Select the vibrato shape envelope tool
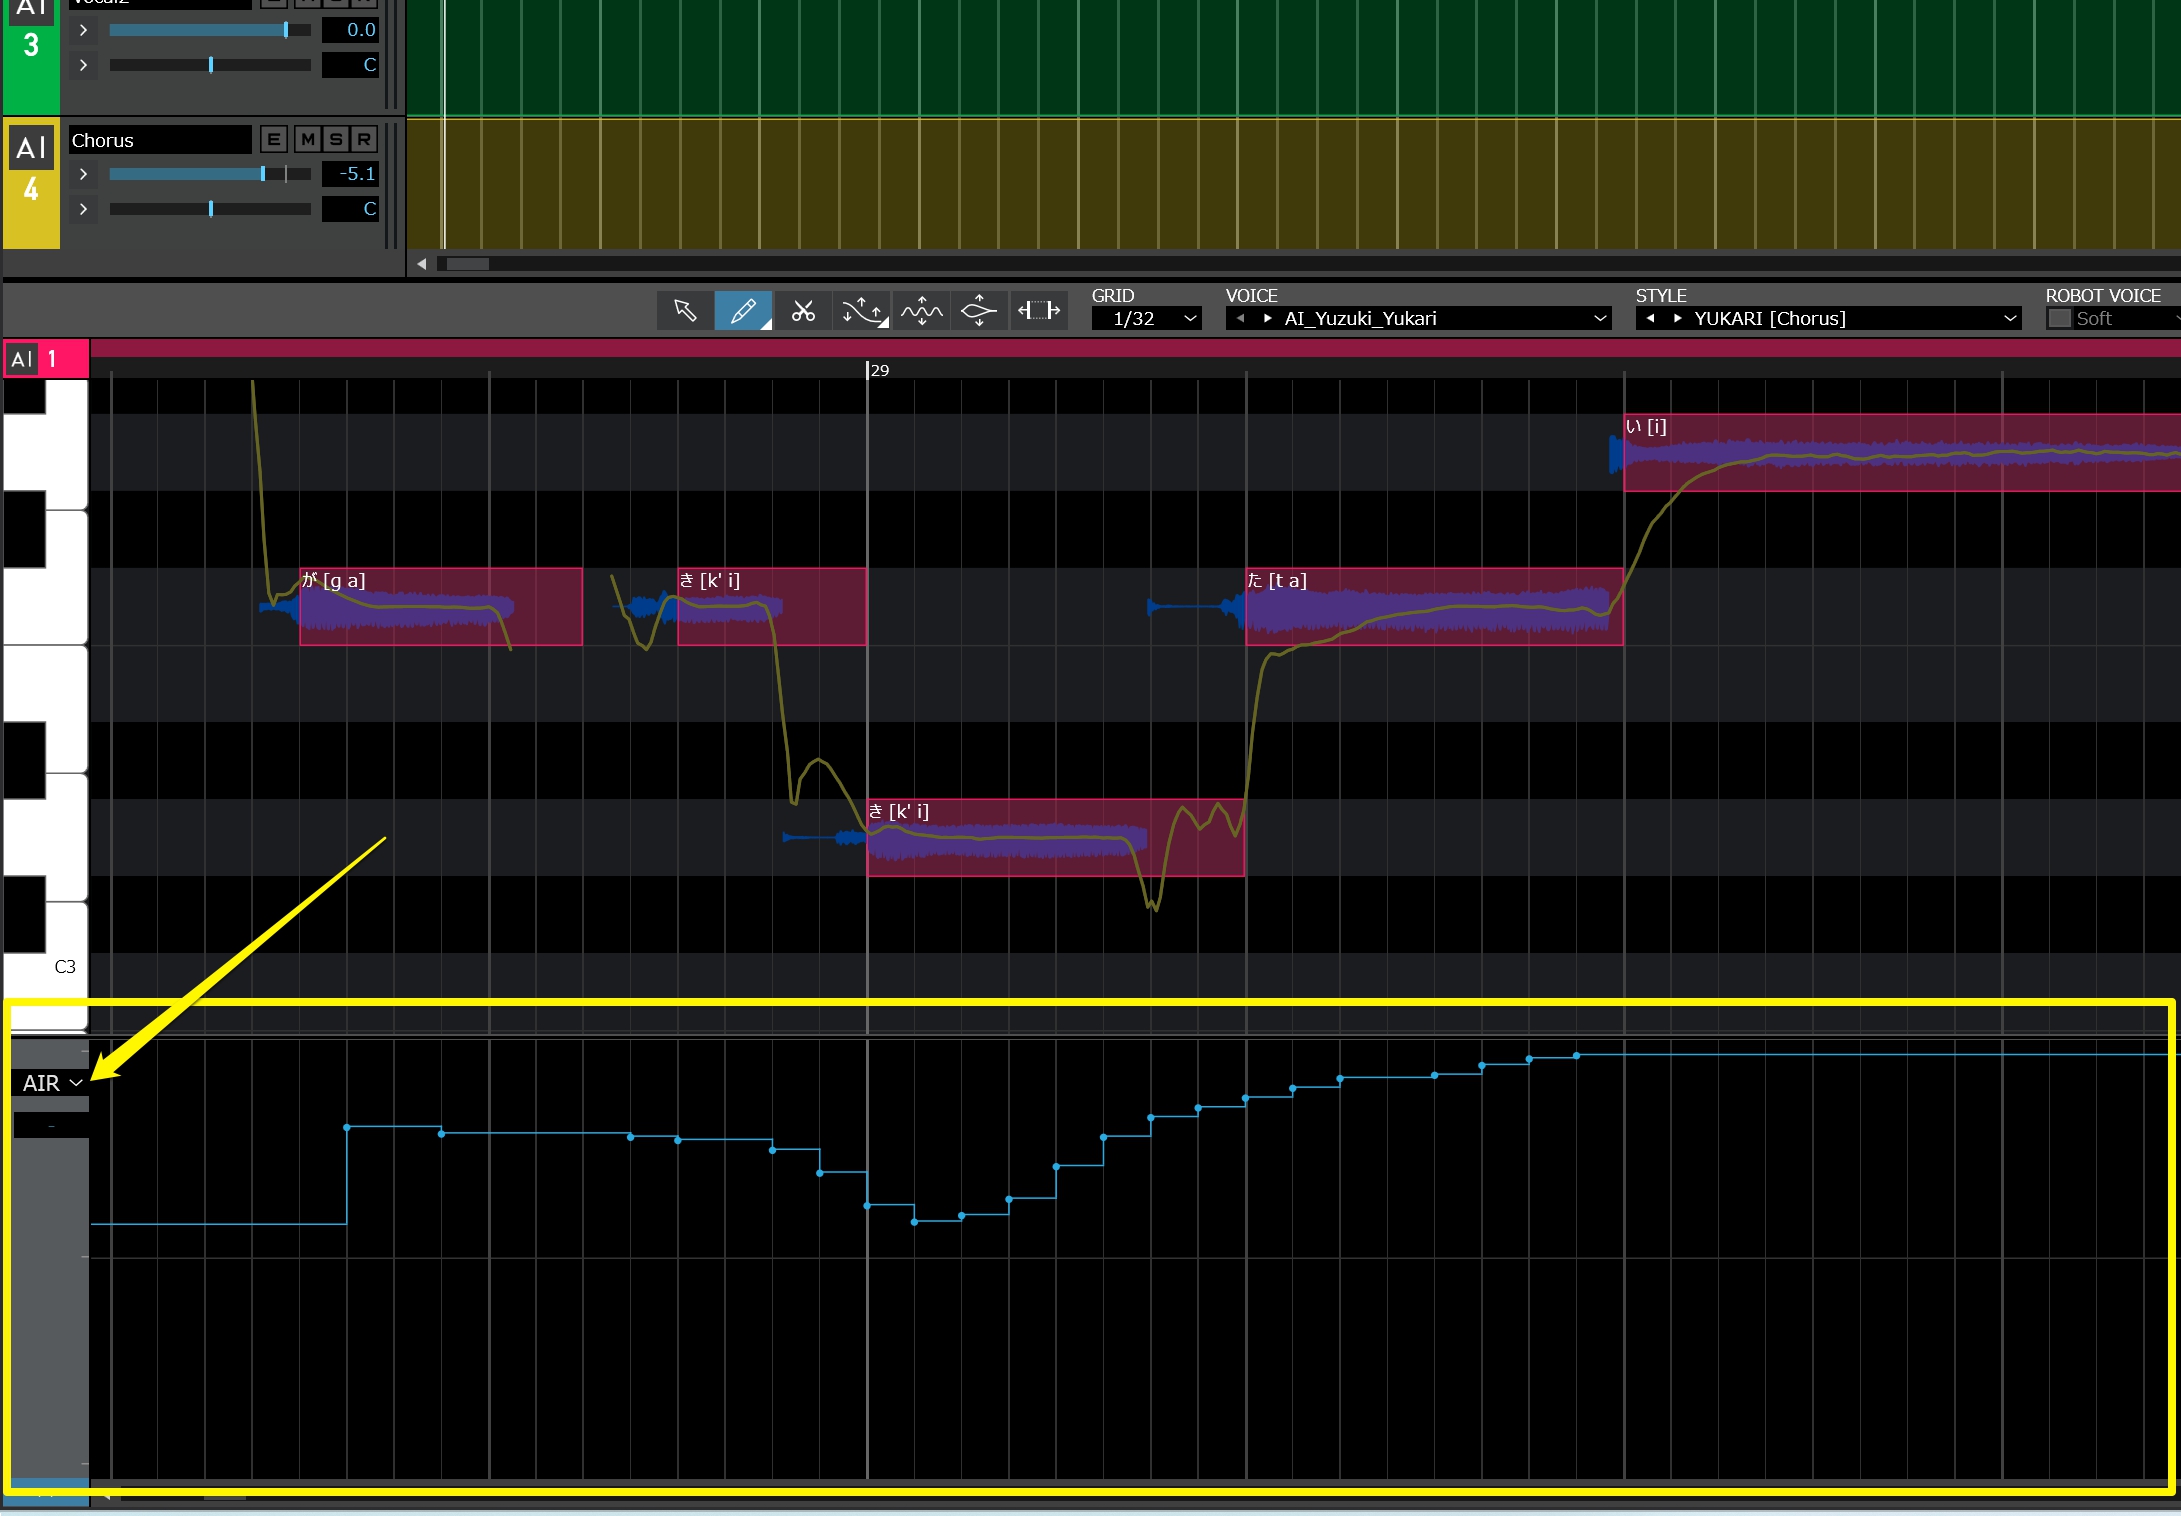2181x1516 pixels. click(x=979, y=311)
